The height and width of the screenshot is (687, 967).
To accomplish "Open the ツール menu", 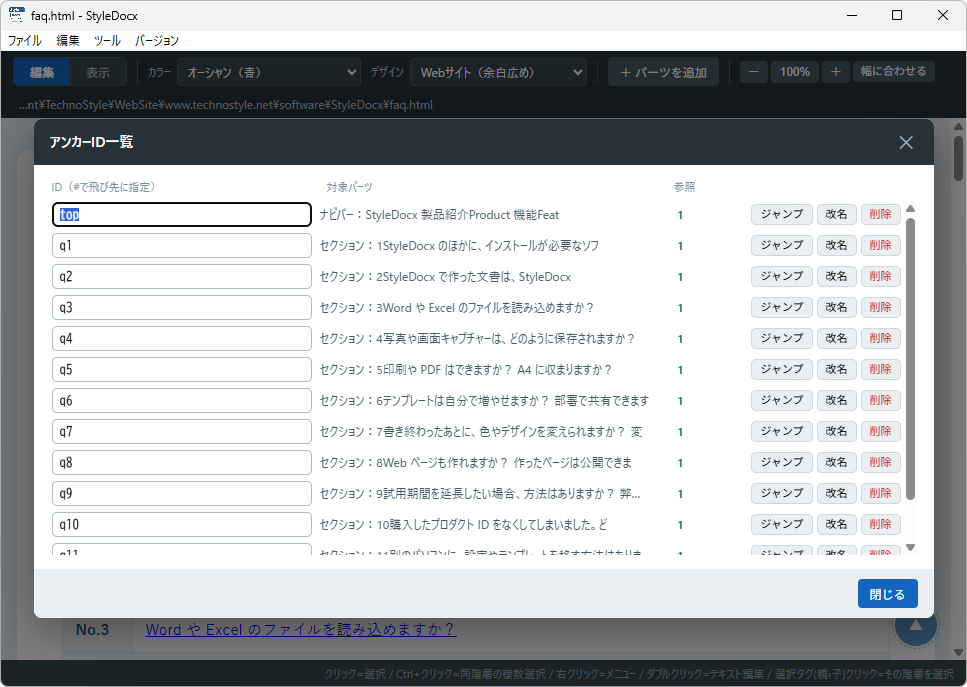I will 107,41.
